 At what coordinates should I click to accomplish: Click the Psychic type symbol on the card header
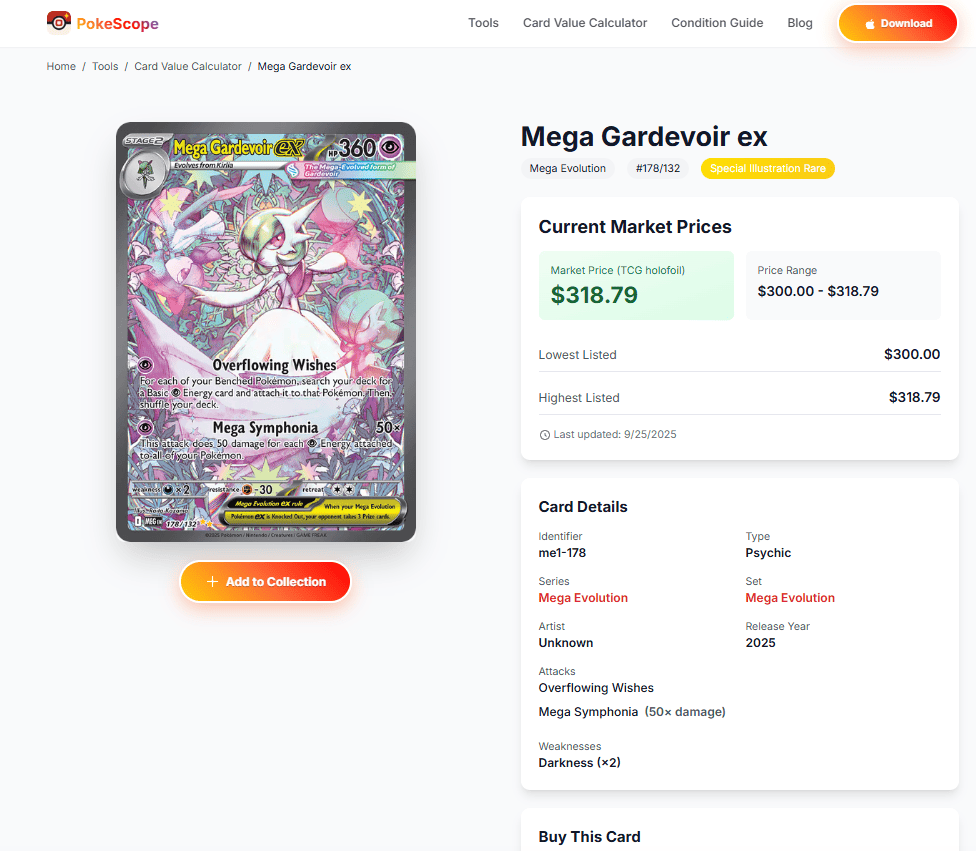[389, 146]
